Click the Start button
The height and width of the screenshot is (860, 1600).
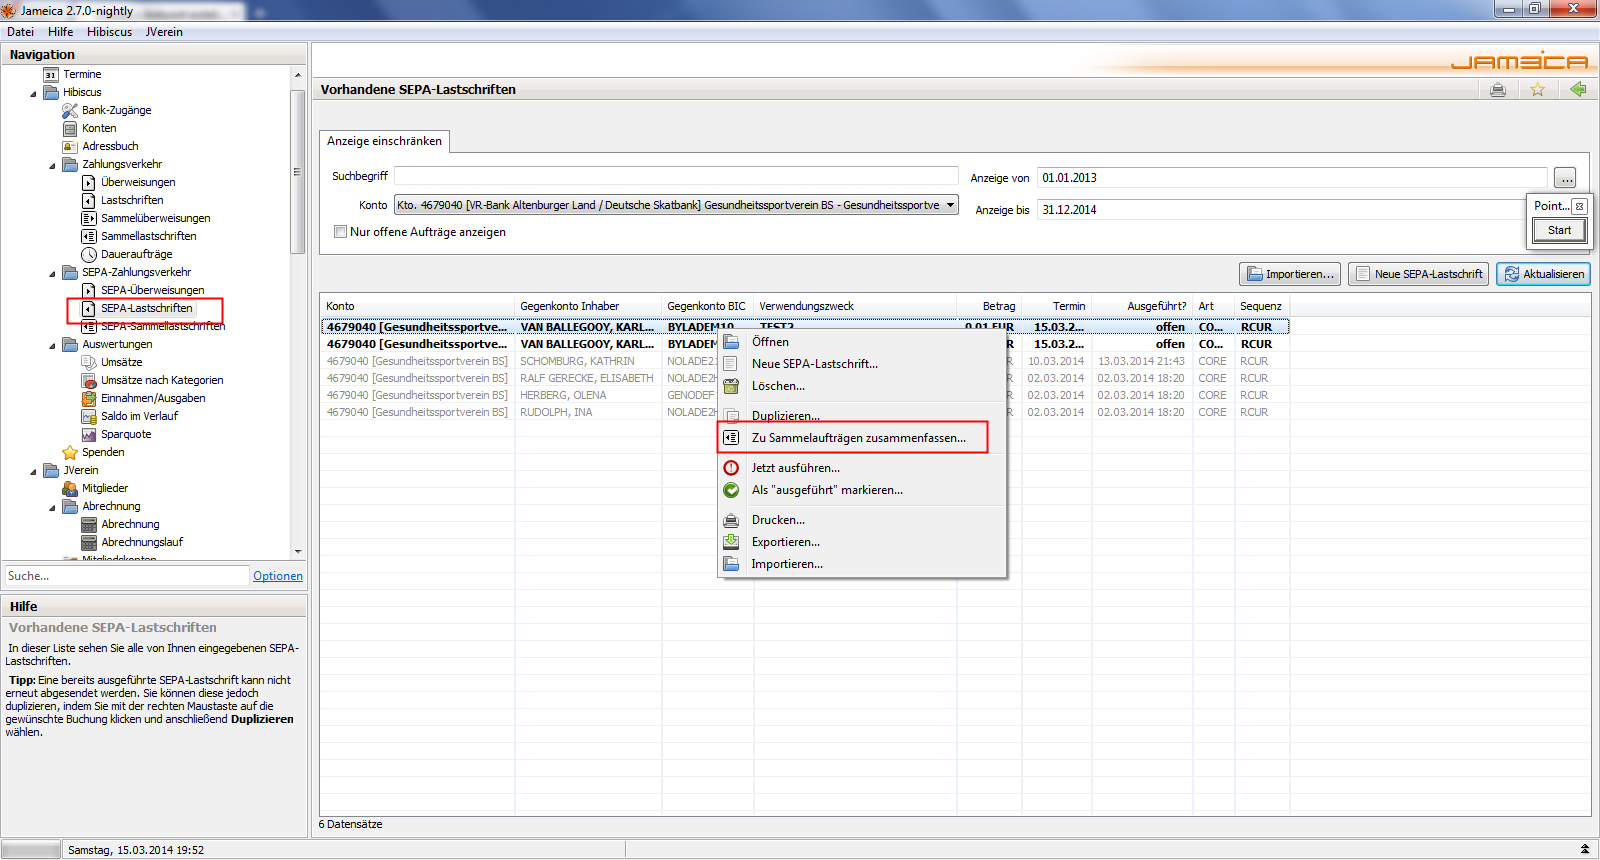click(x=1559, y=230)
